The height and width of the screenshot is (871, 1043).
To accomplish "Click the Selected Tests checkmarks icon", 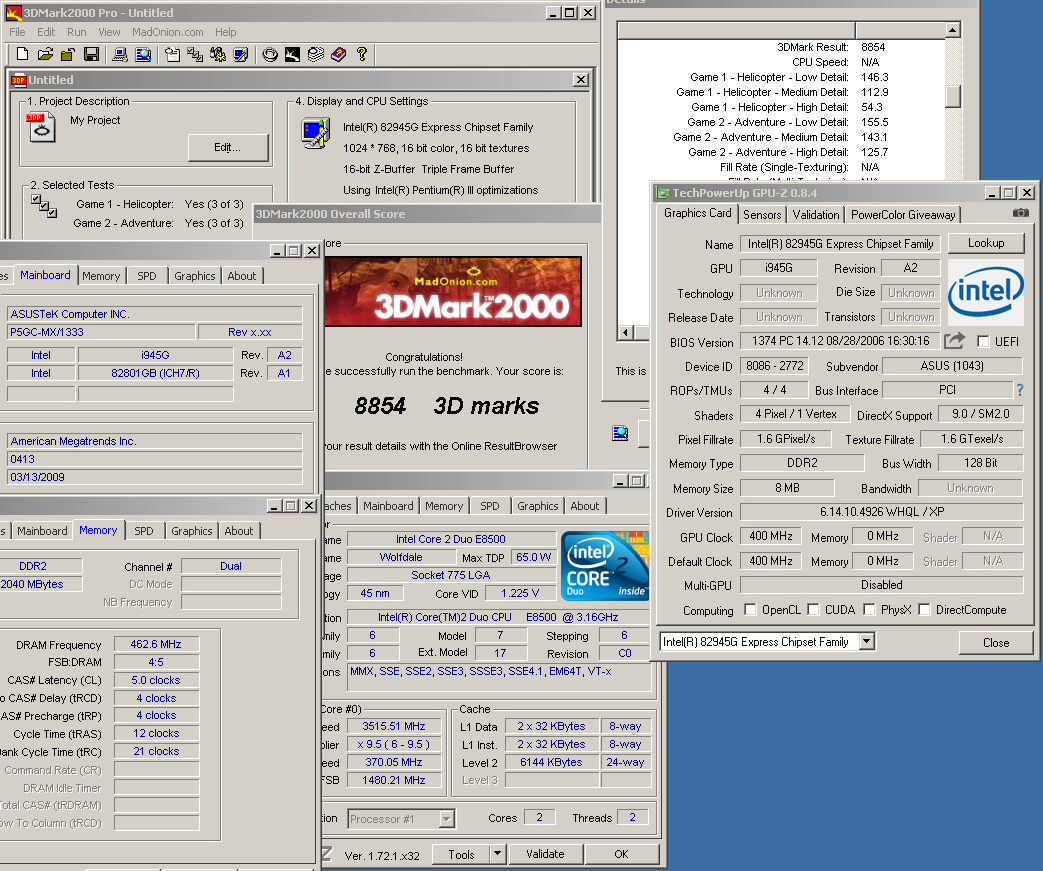I will point(44,205).
